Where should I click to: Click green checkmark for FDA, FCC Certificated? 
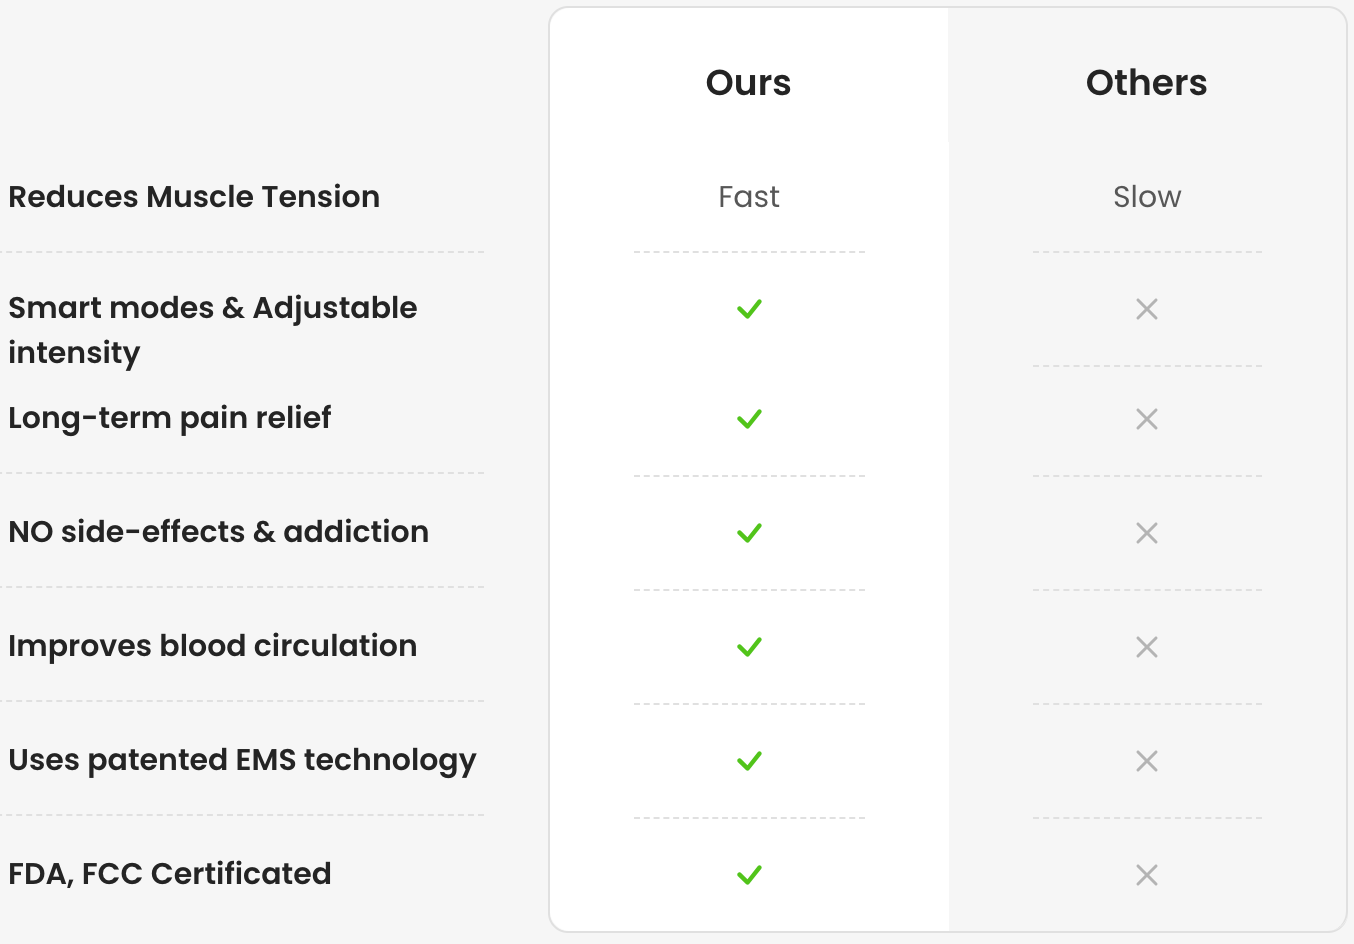pos(749,875)
